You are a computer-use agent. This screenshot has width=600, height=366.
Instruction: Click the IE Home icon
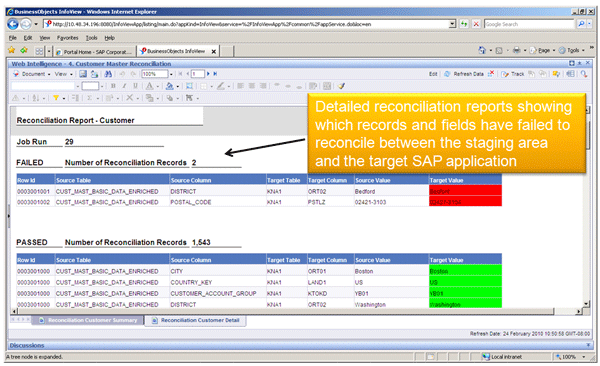coord(482,50)
